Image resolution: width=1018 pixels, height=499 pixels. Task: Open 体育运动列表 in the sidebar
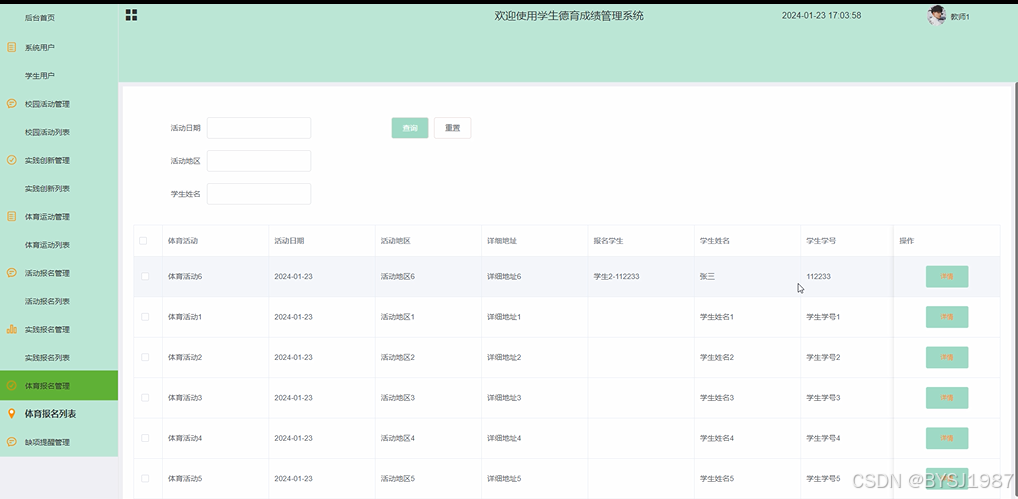(x=47, y=245)
